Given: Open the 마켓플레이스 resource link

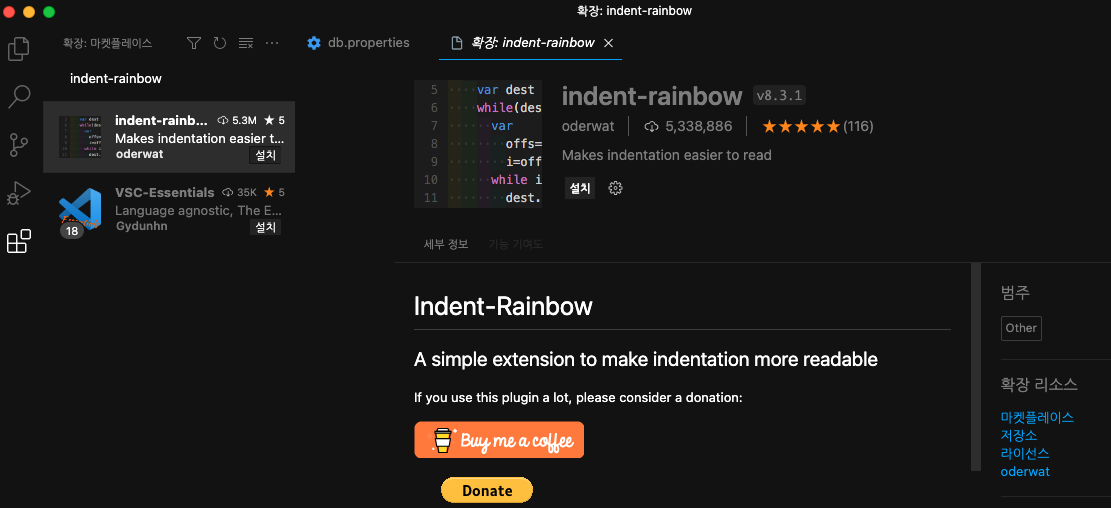Looking at the screenshot, I should pyautogui.click(x=1037, y=417).
